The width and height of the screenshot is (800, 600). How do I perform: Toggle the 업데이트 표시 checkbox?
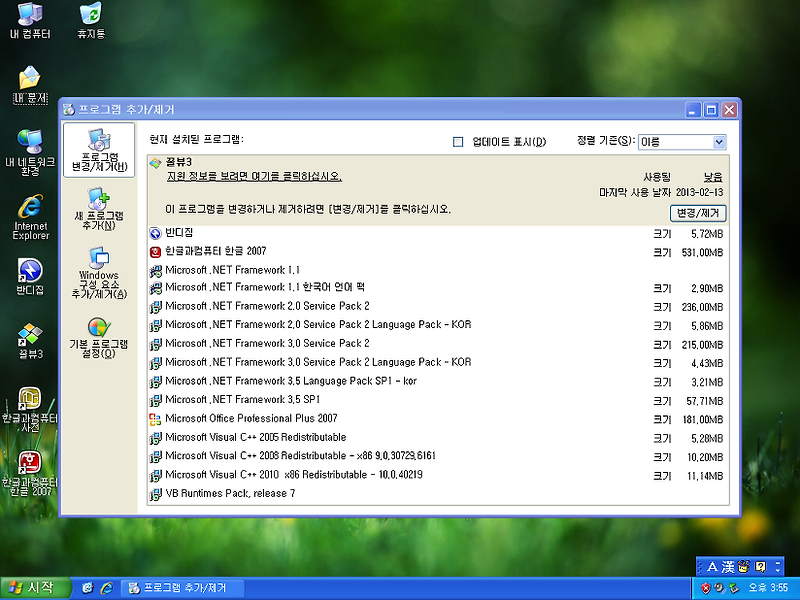[458, 142]
